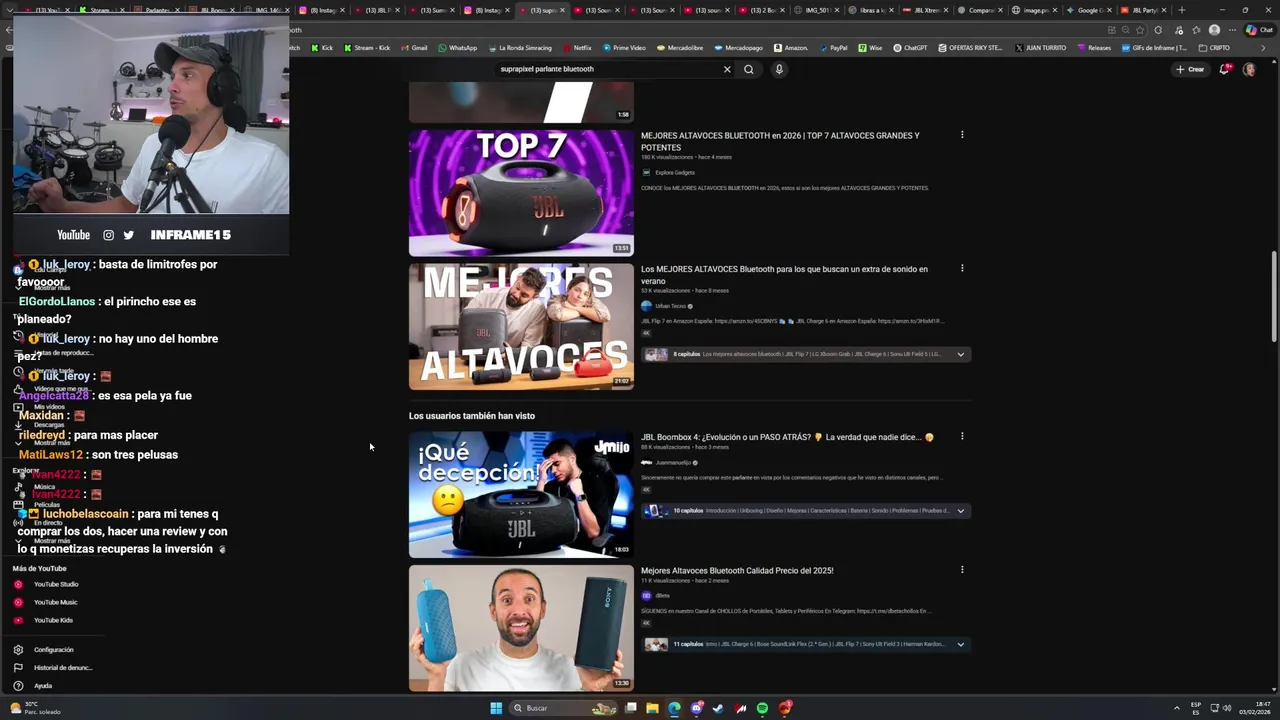Switch to the libras a kg tab
The height and width of the screenshot is (720, 1280).
click(870, 10)
